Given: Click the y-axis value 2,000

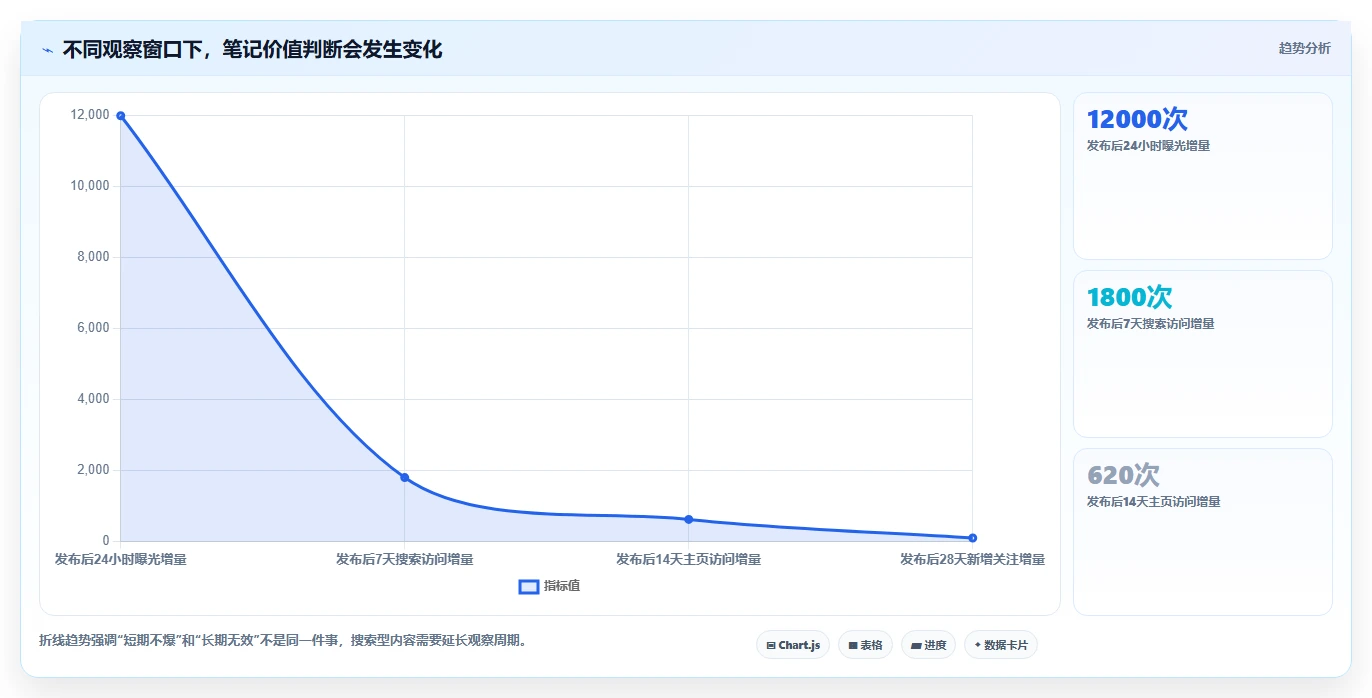Looking at the screenshot, I should tap(92, 470).
